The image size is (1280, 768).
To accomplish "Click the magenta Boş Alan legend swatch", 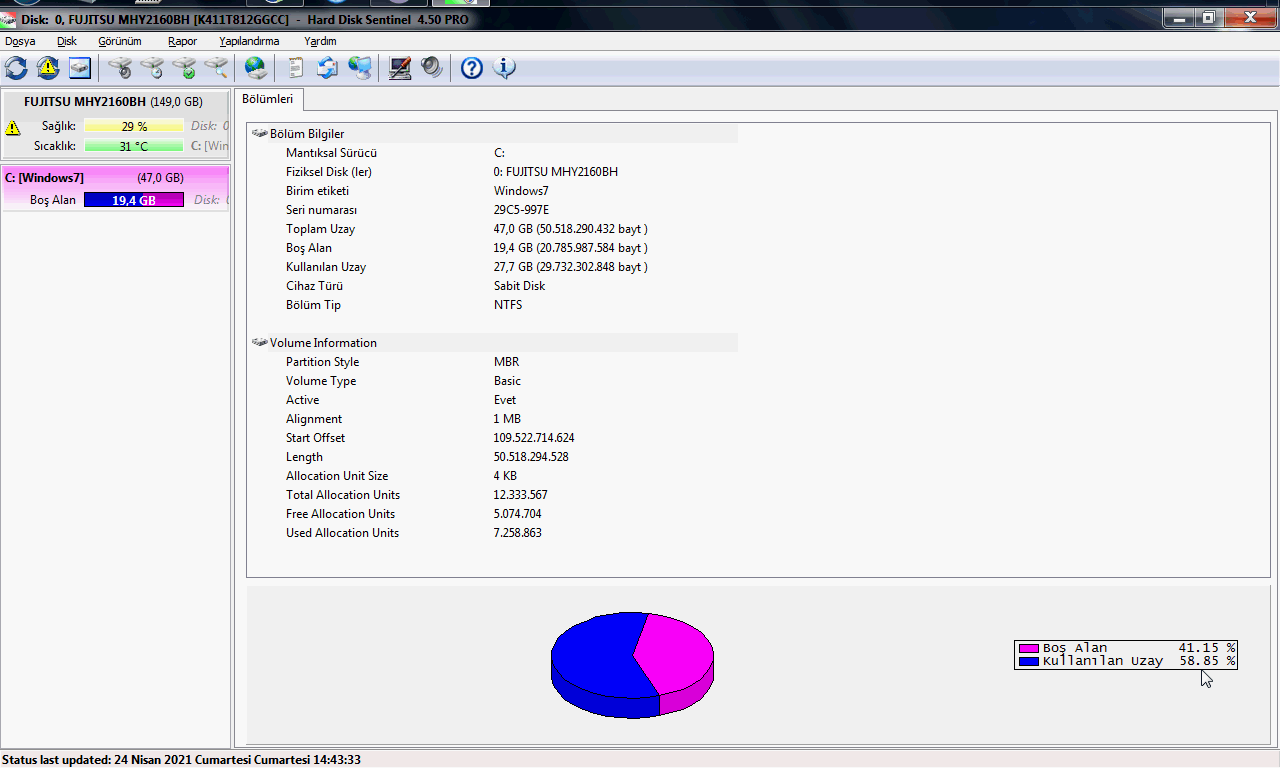I will tap(1028, 648).
